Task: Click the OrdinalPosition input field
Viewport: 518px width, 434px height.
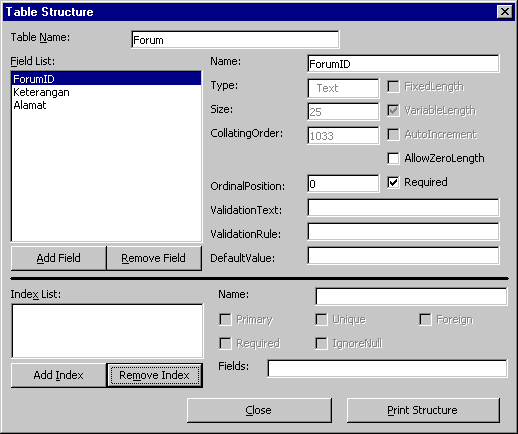Action: [x=343, y=184]
